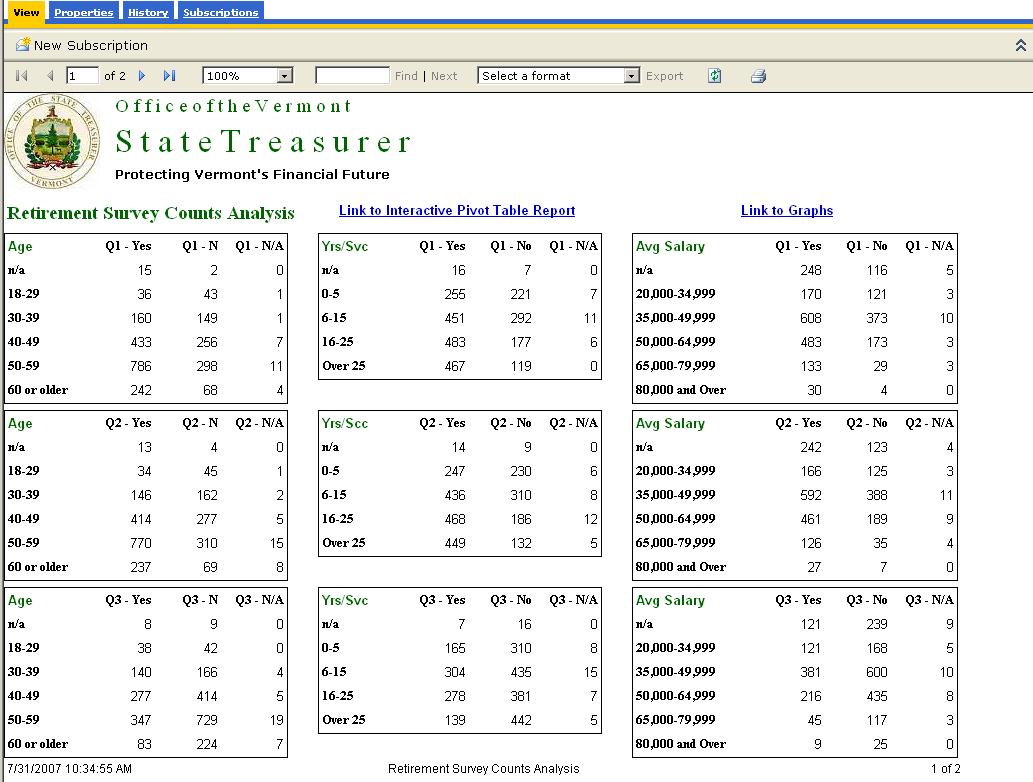The width and height of the screenshot is (1033, 782).
Task: Click '18-29' row label in Q3 Age table
Action: (x=23, y=648)
